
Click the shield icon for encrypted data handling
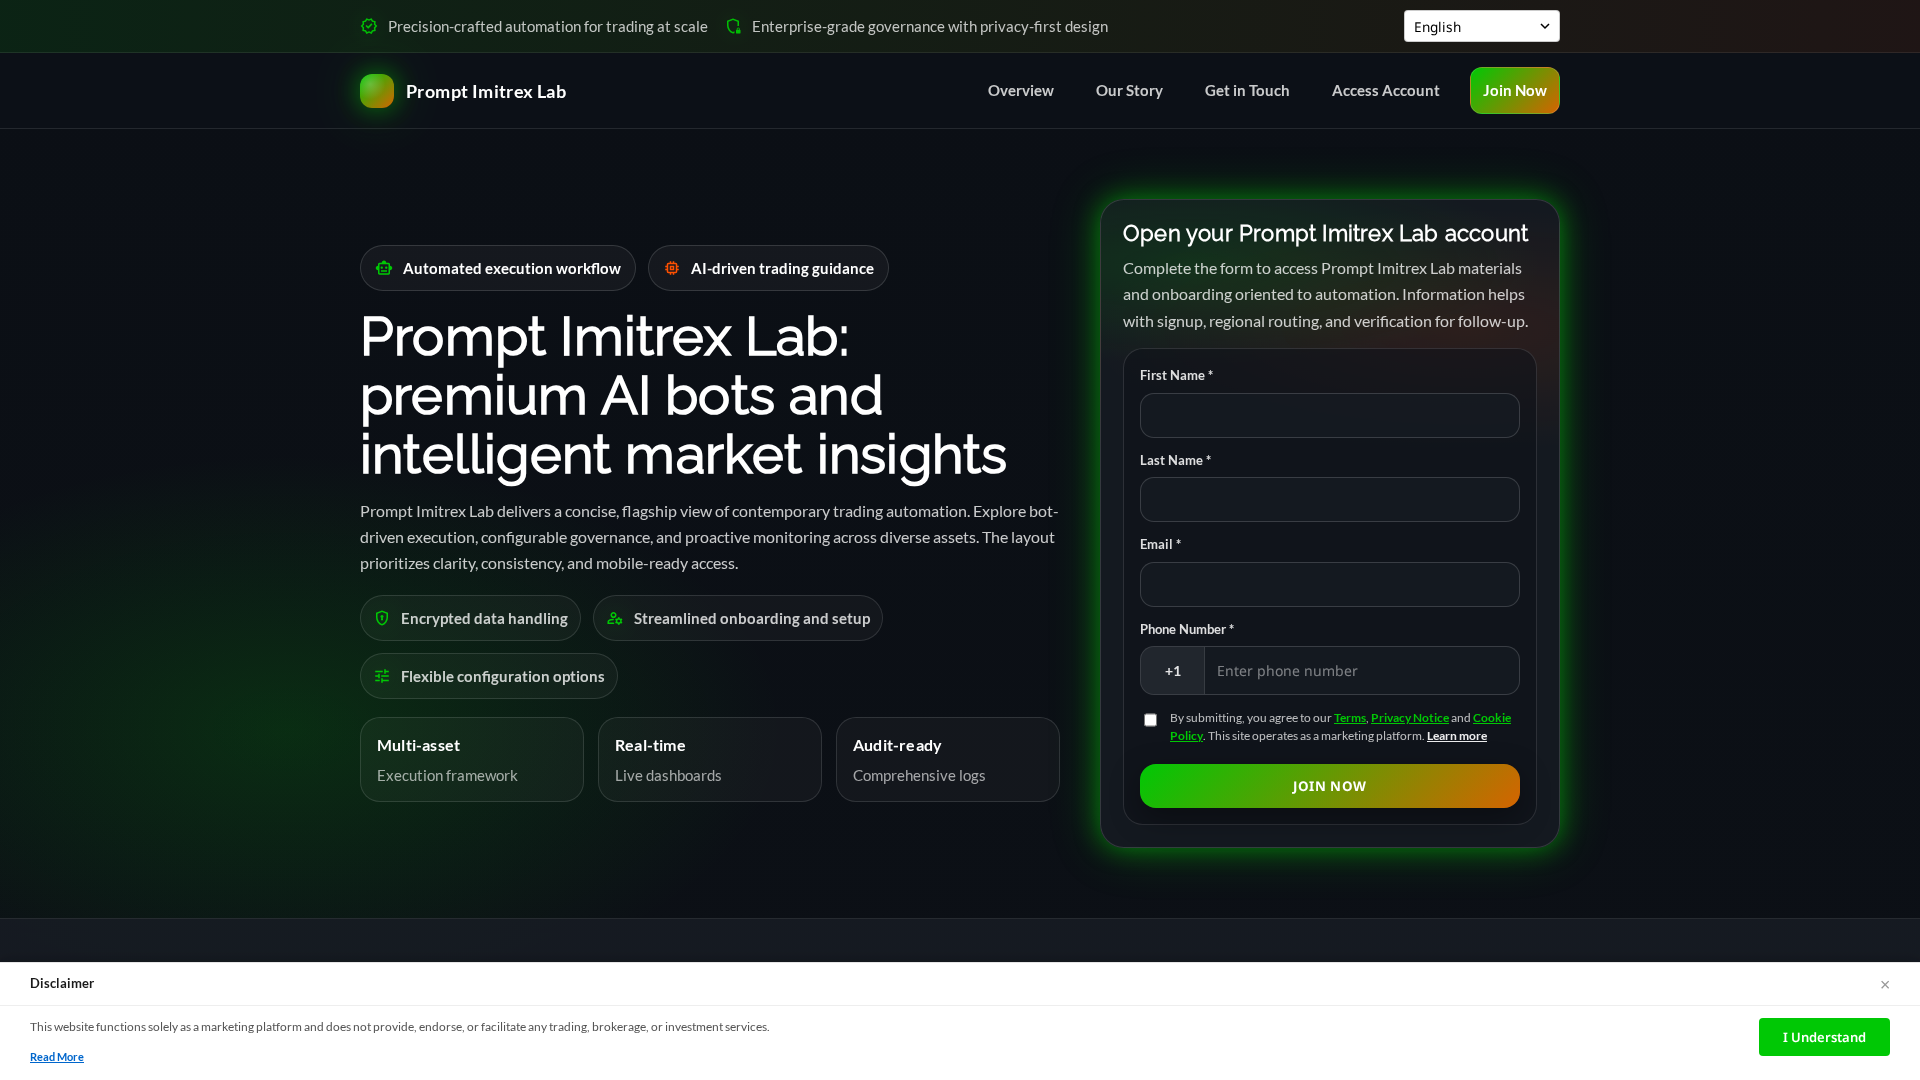coord(382,618)
